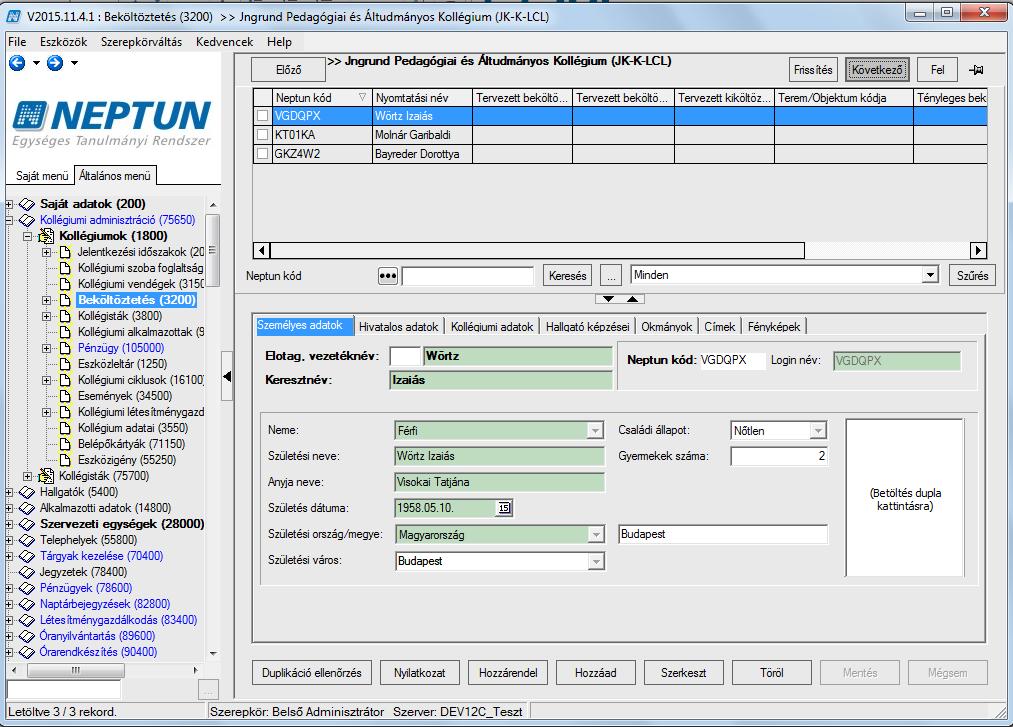Click the Saját adatok node icon
Image resolution: width=1013 pixels, height=727 pixels.
click(27, 204)
